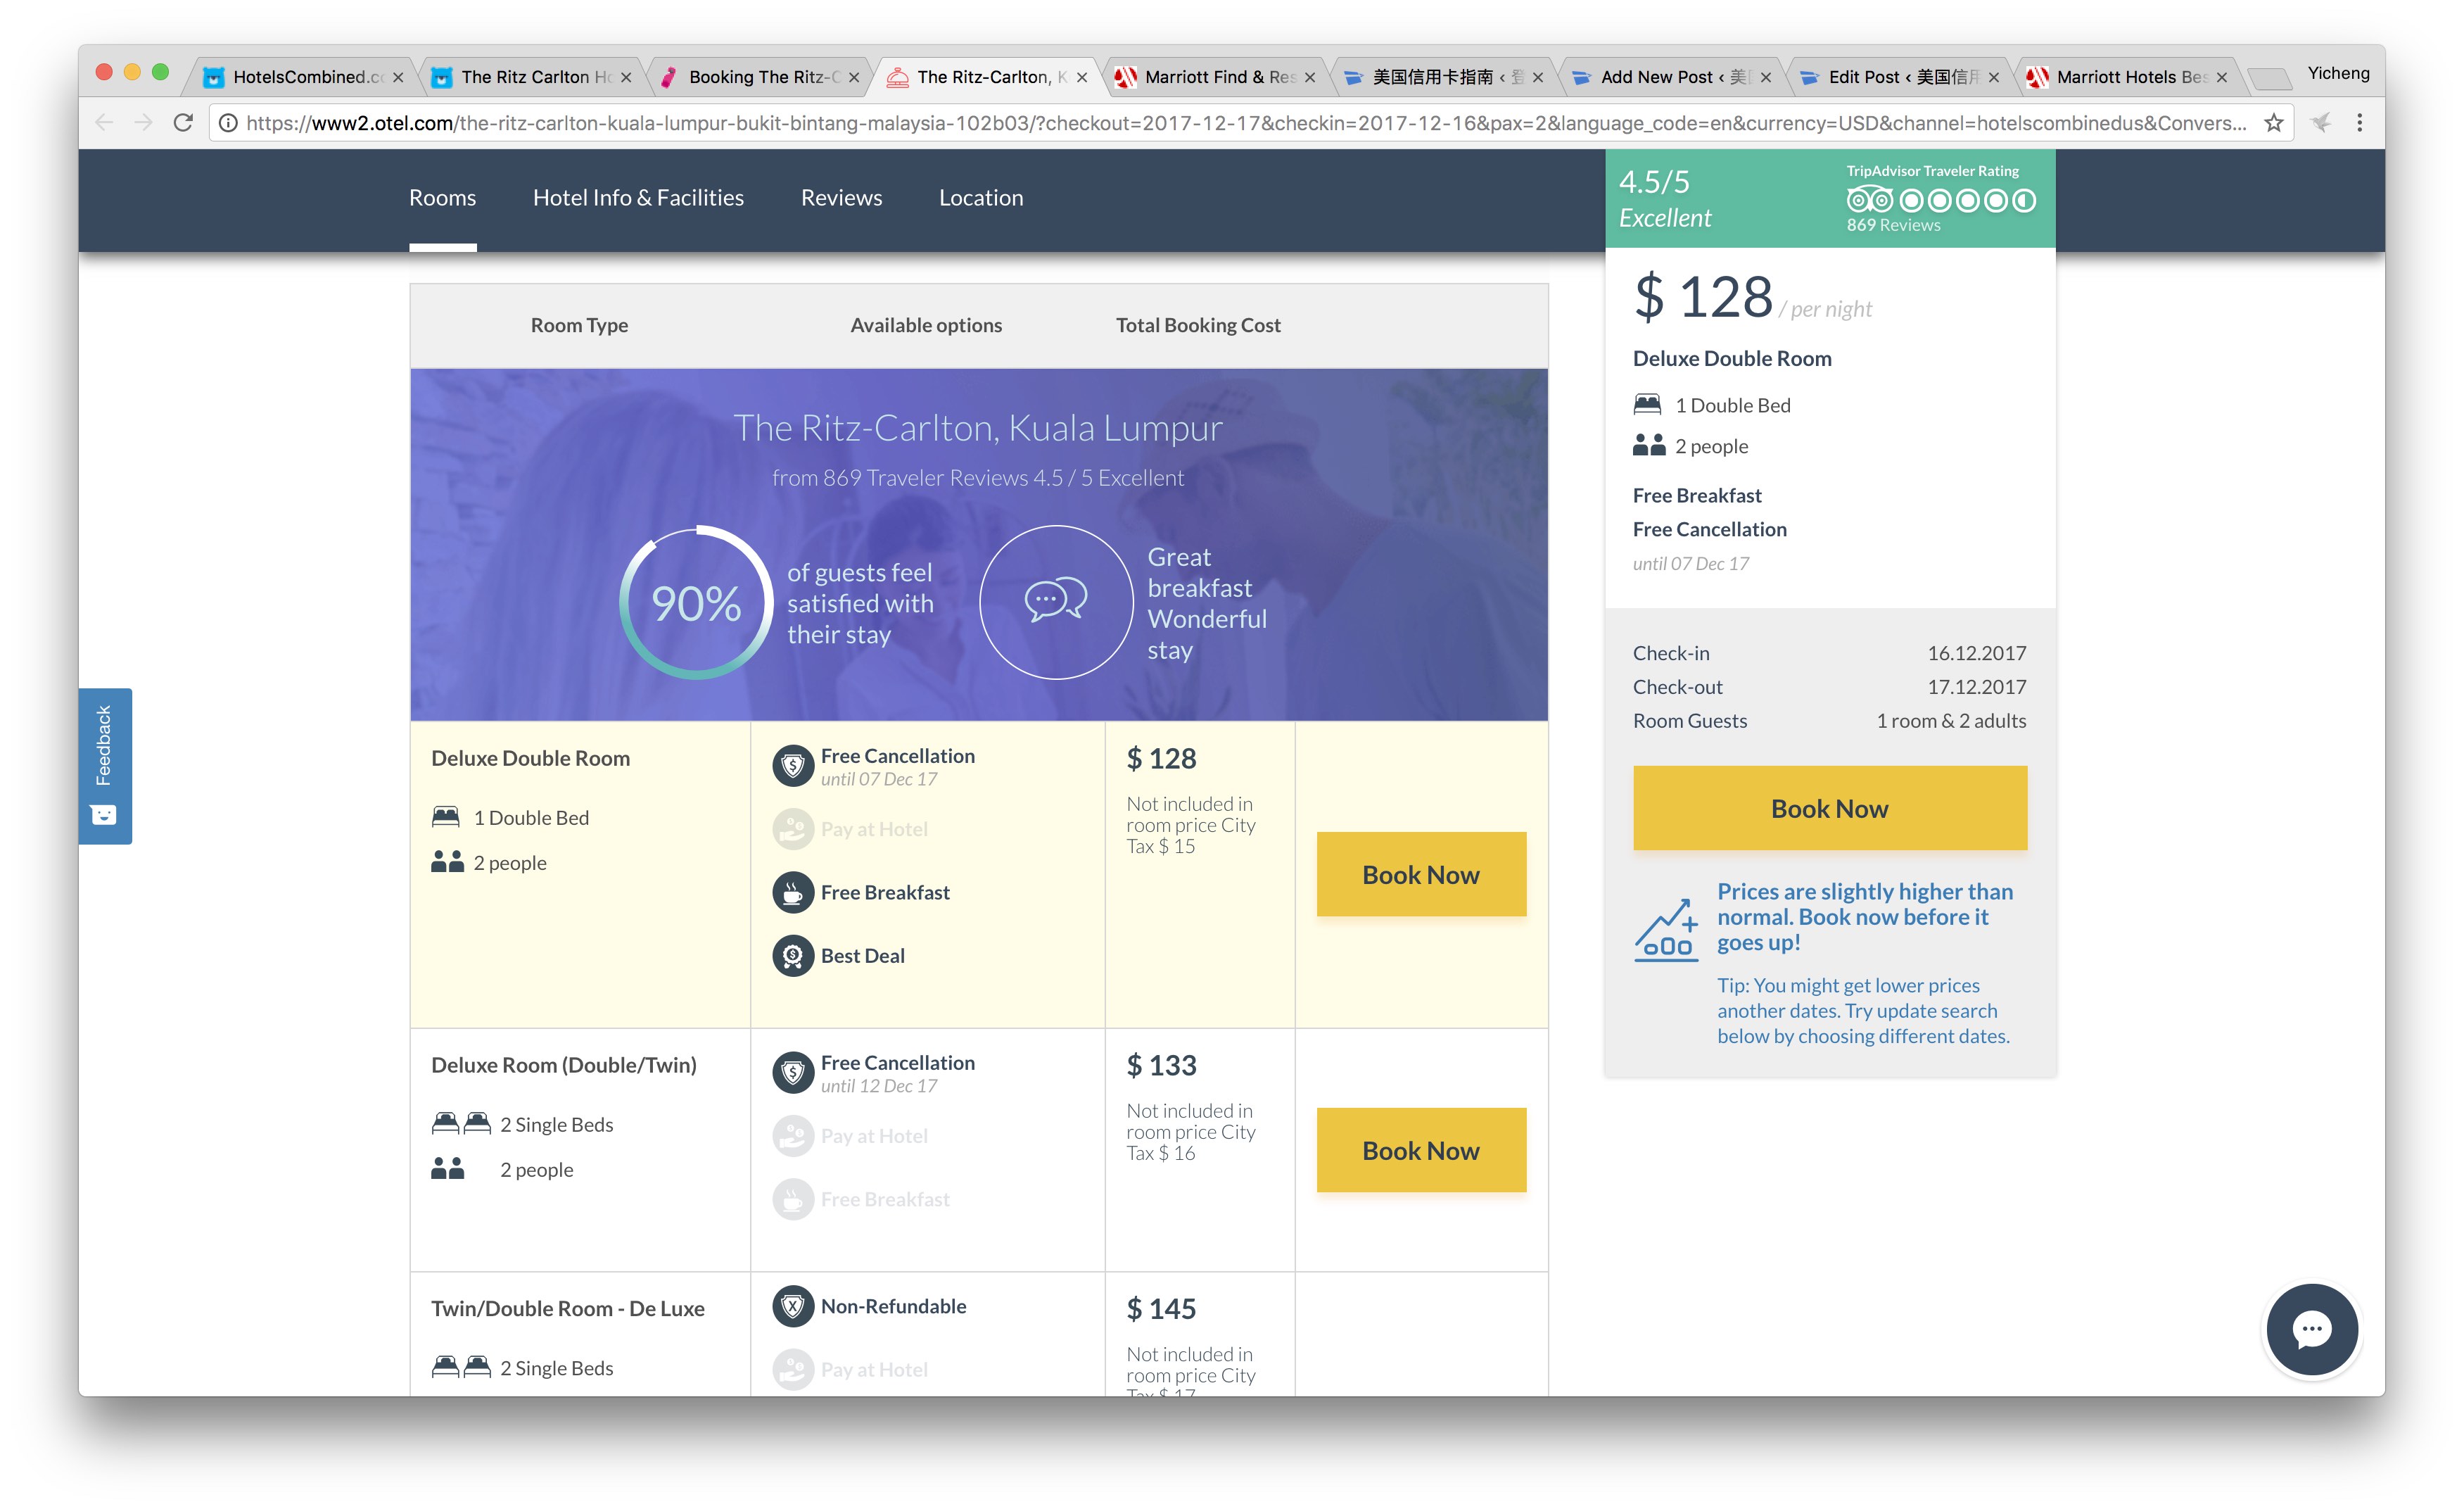Click 'The Ritz-Carlton, Kuala Lumpur' banner title

click(x=978, y=428)
